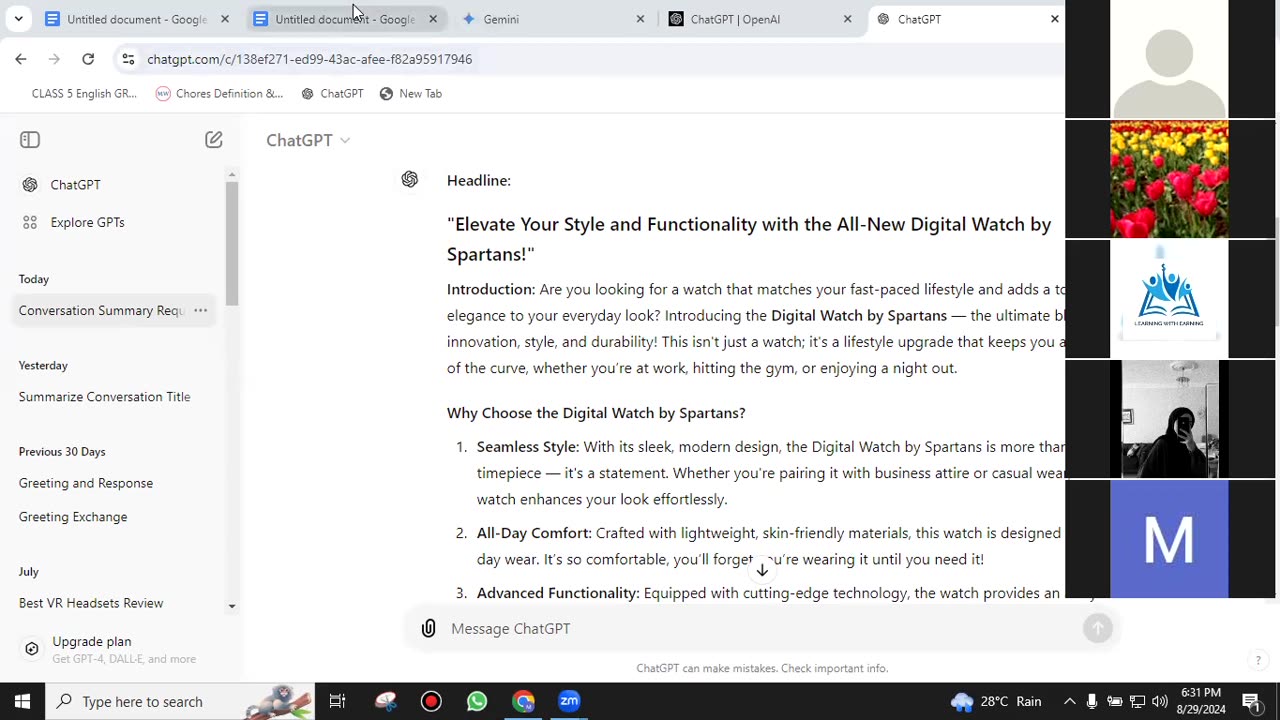Start a new chat with pencil icon
Viewport: 1280px width, 720px height.
click(213, 140)
